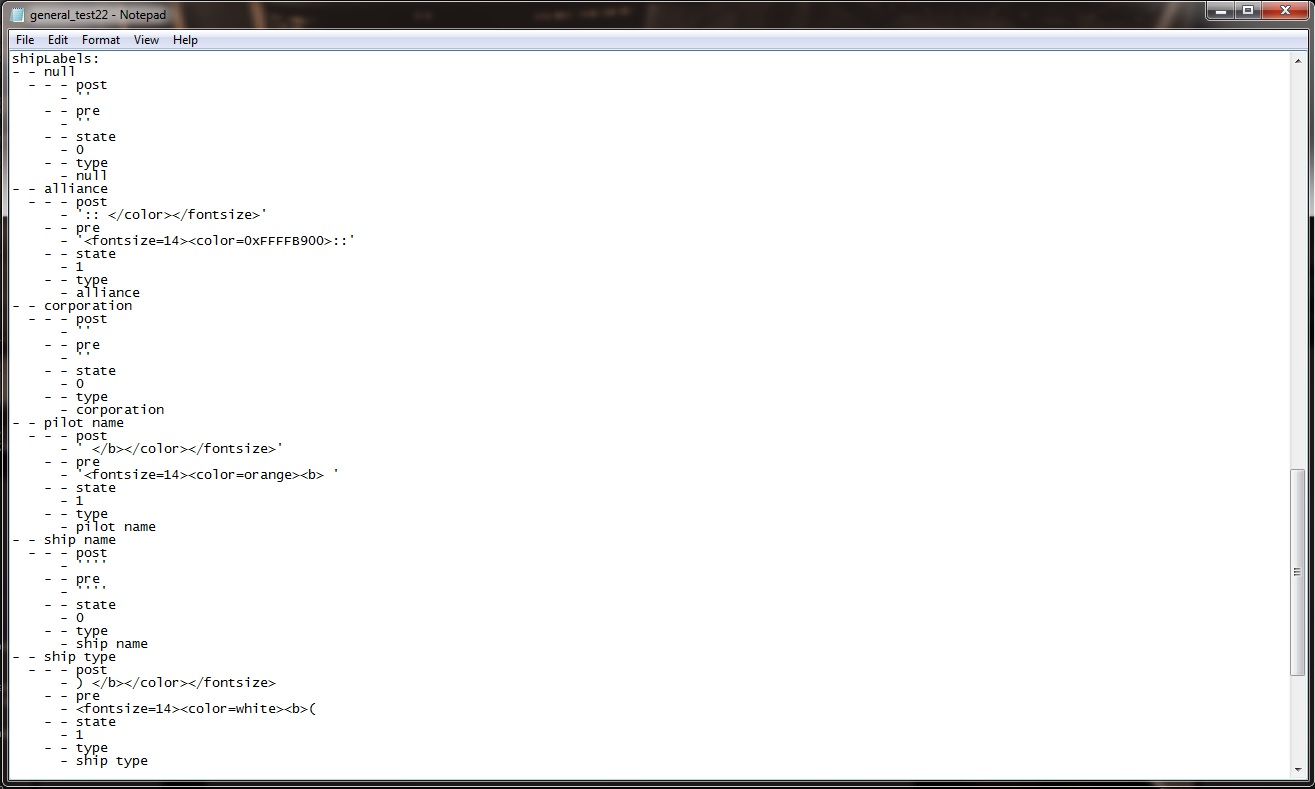Maximize the Notepad window
This screenshot has height=789, width=1315.
[x=1248, y=12]
